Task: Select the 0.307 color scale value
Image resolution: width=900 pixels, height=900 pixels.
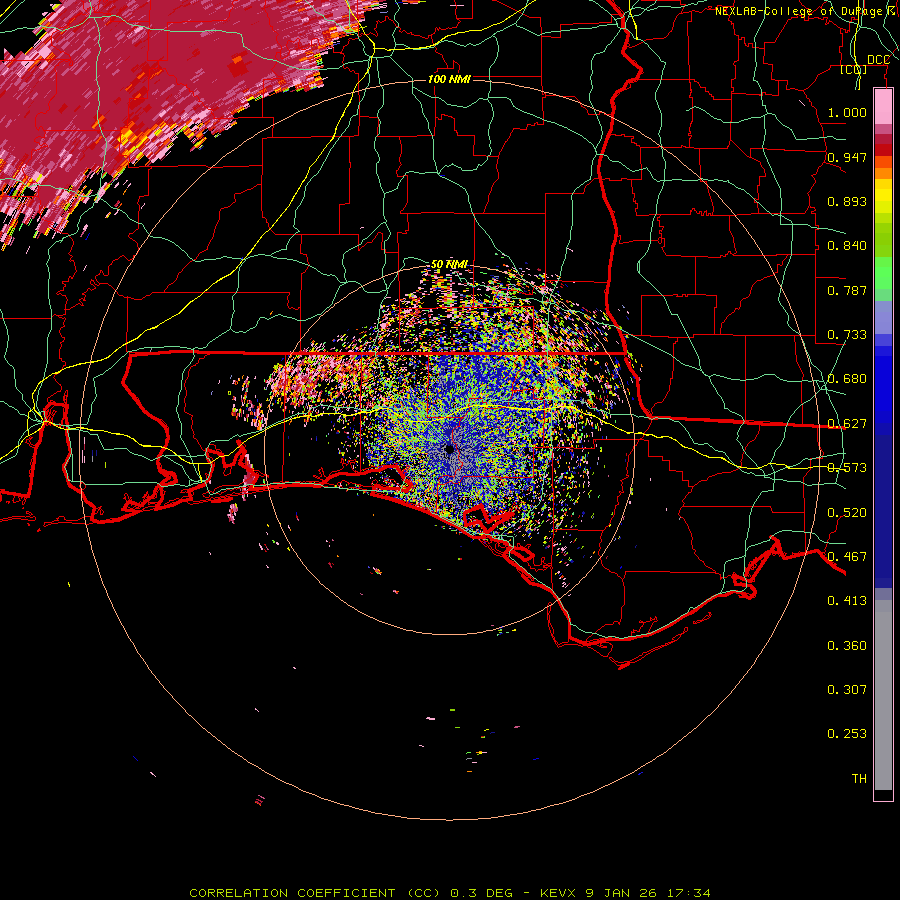Action: [847, 690]
